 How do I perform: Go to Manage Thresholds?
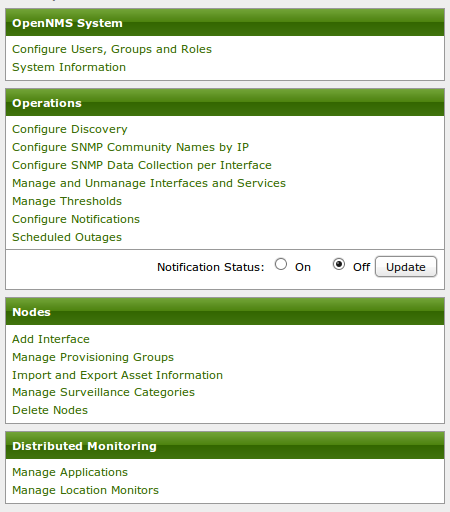[67, 201]
